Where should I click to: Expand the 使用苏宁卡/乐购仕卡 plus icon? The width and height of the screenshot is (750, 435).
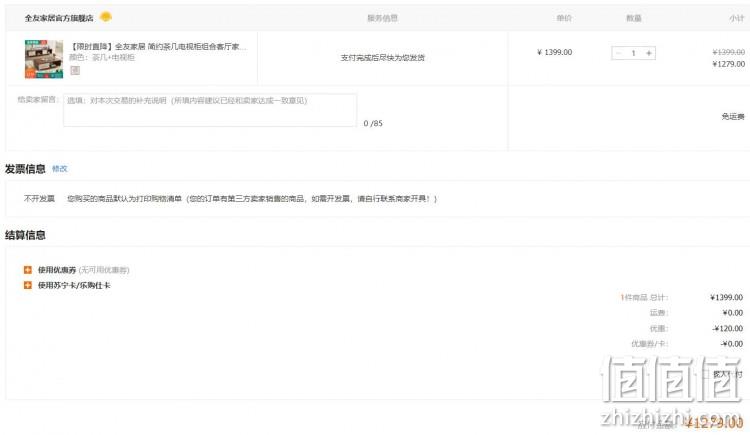pos(28,285)
